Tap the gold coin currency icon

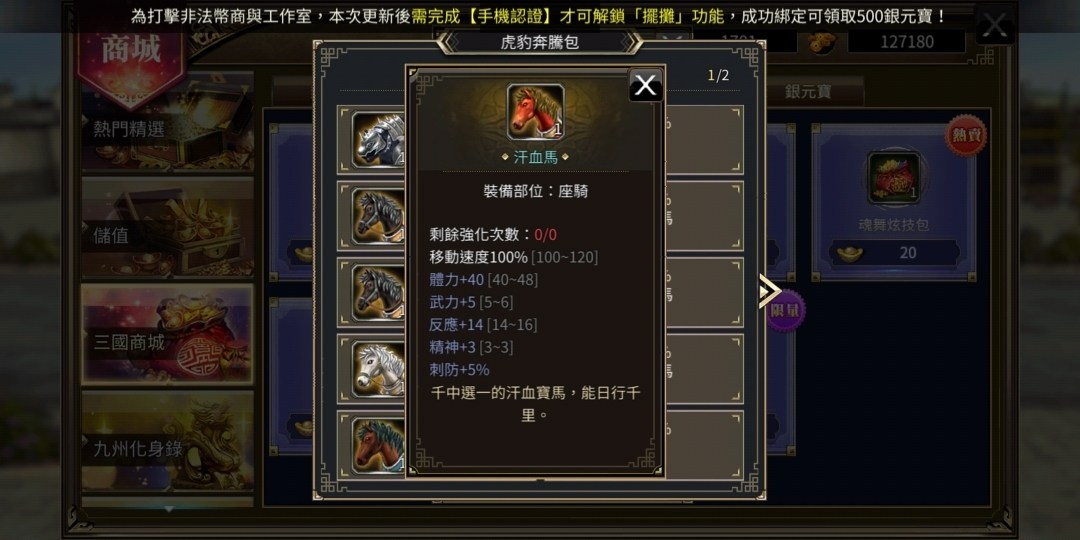[822, 43]
